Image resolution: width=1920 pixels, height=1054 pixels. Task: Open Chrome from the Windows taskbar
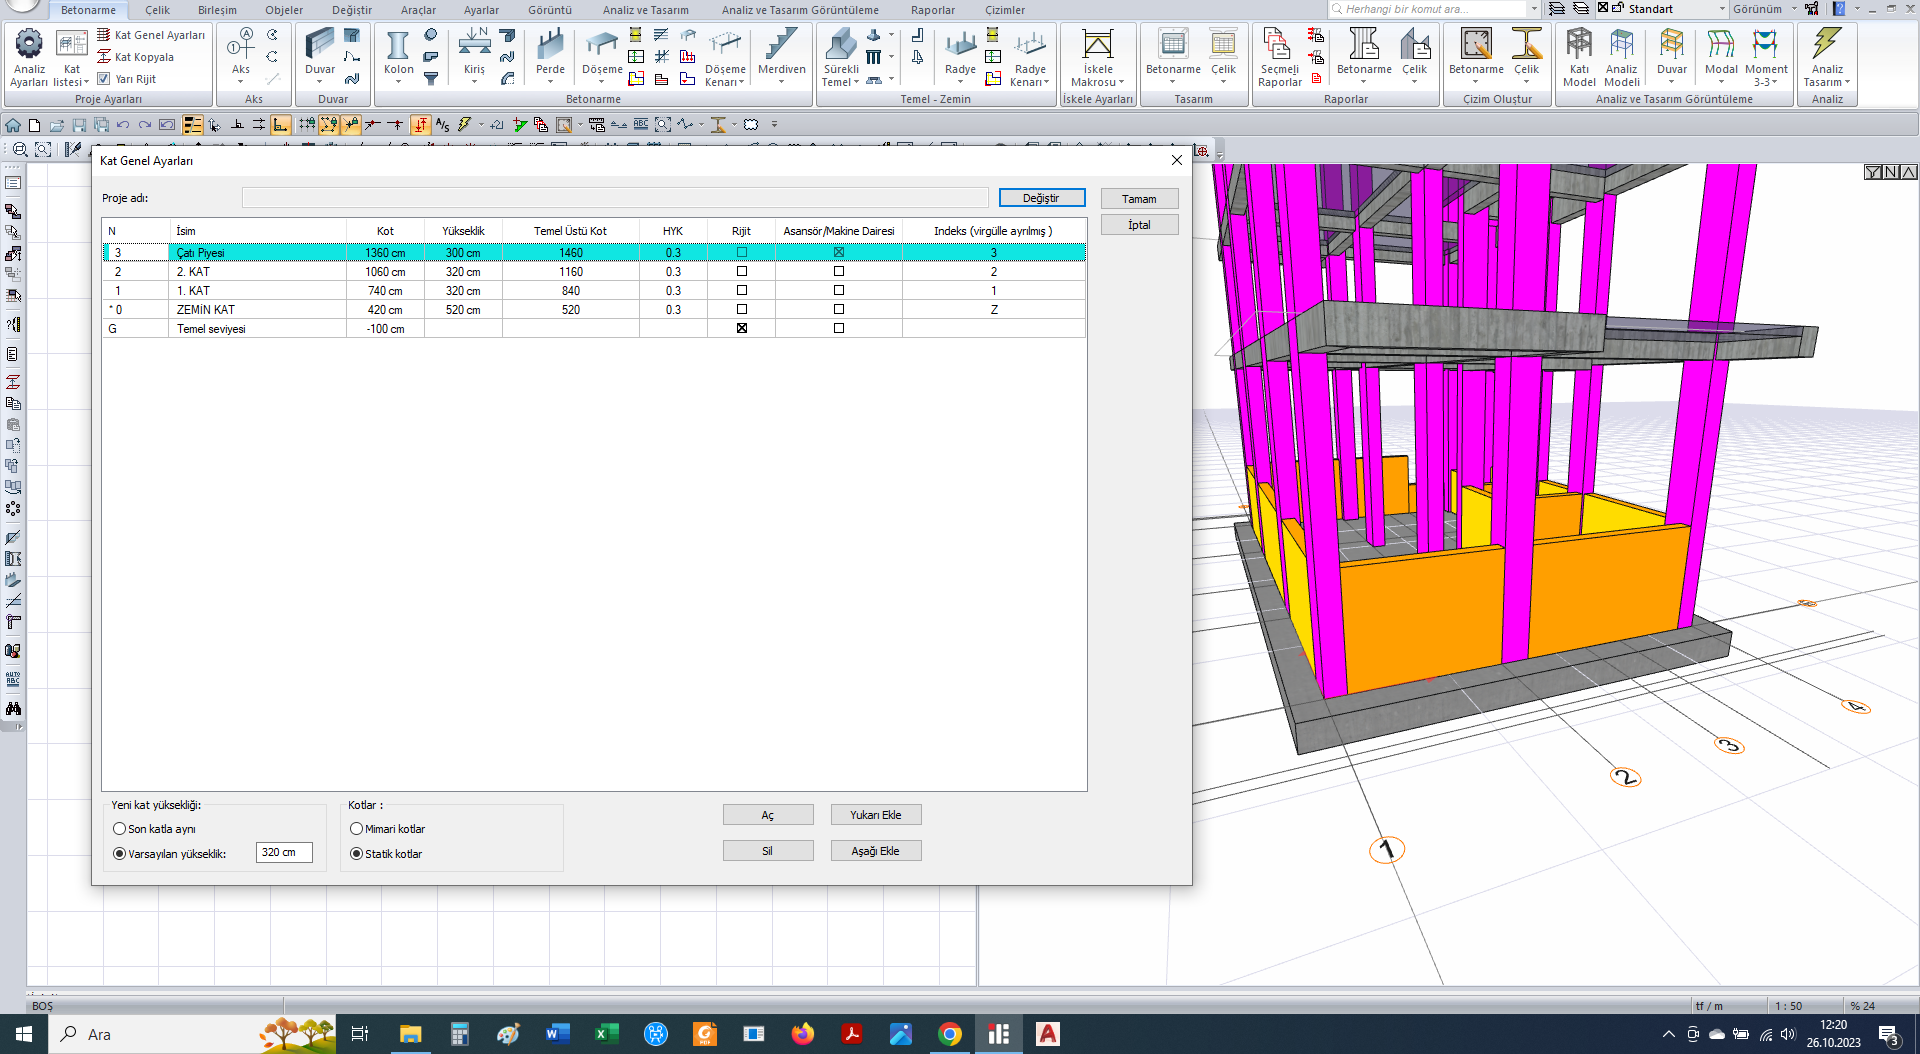coord(950,1034)
